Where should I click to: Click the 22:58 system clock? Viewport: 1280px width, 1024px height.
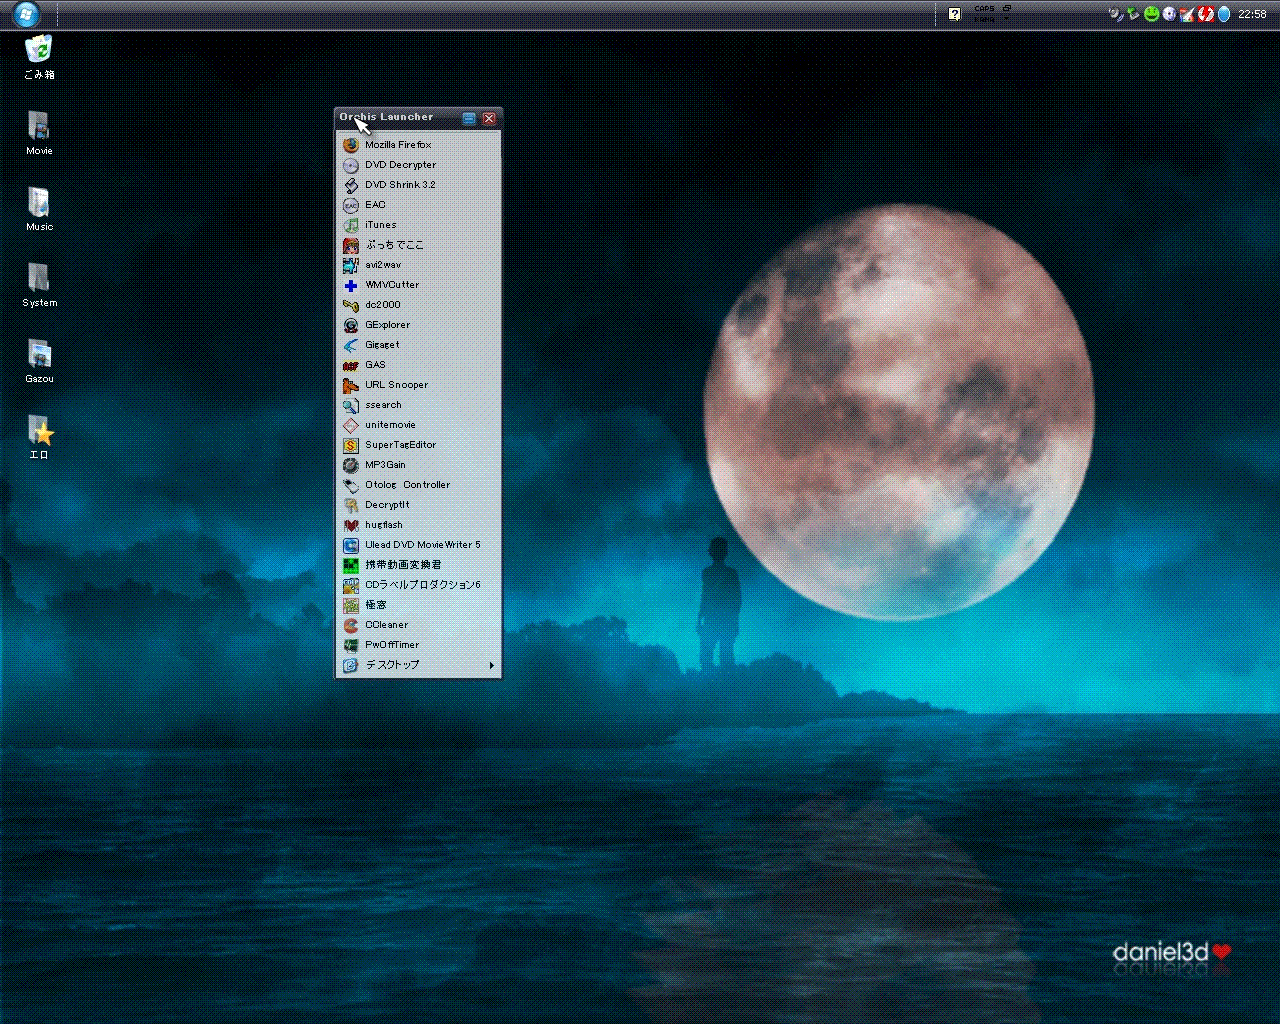1252,14
